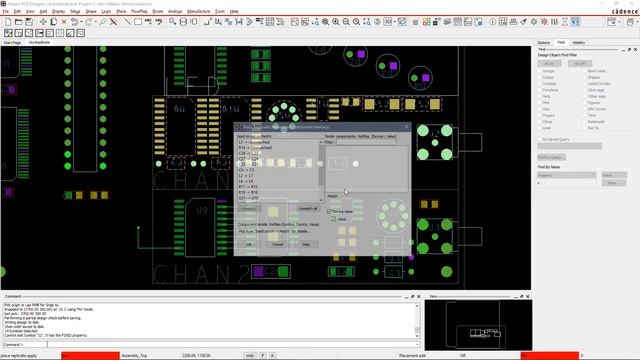The image size is (640, 360).
Task: Toggle the Symbols checkbox in Find panel
Action: [540, 84]
